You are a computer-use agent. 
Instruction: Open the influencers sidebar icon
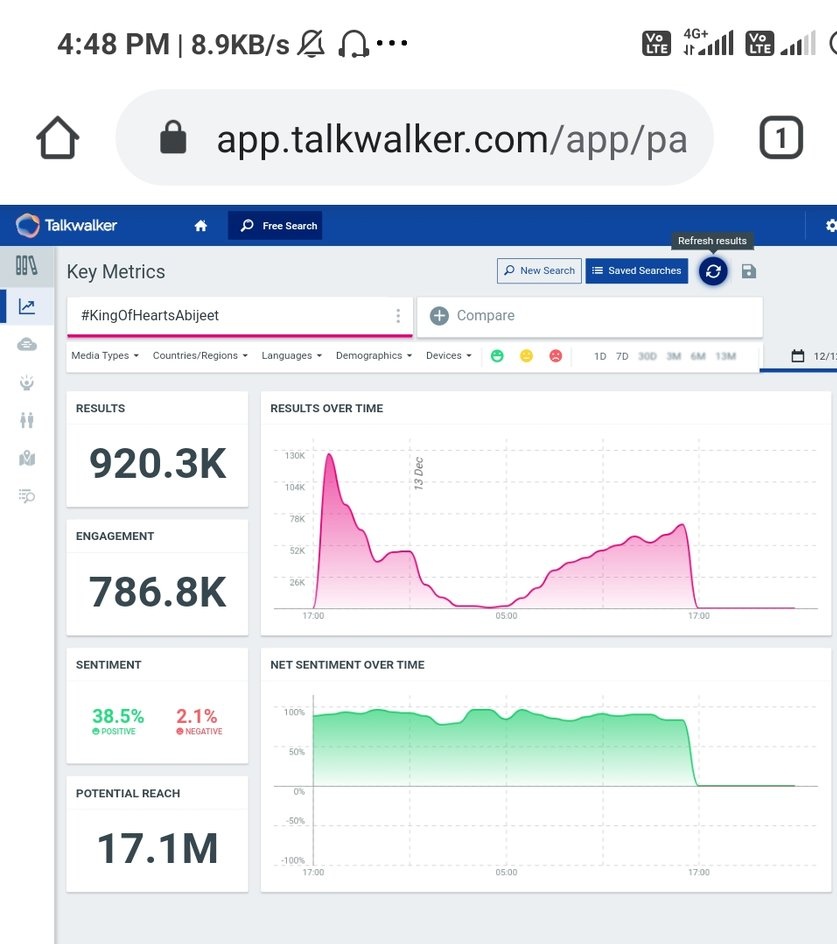pos(26,382)
